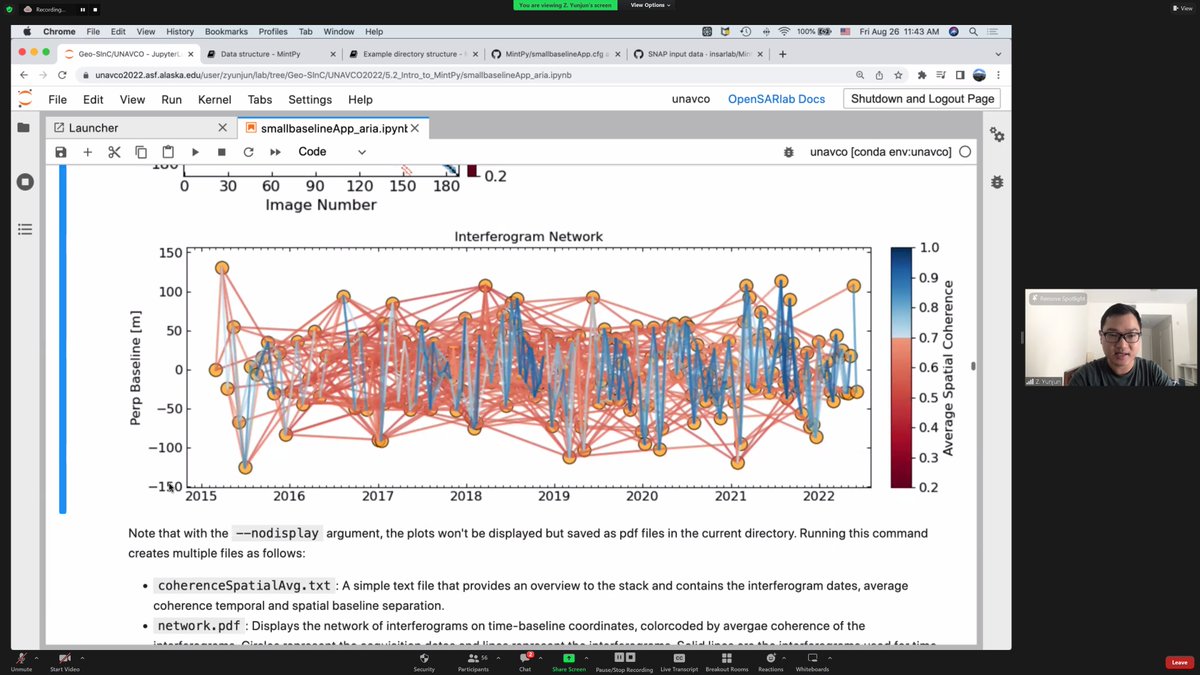1200x675 pixels.
Task: Click Pause/Stop Recording in Zoom toolbar
Action: (624, 662)
